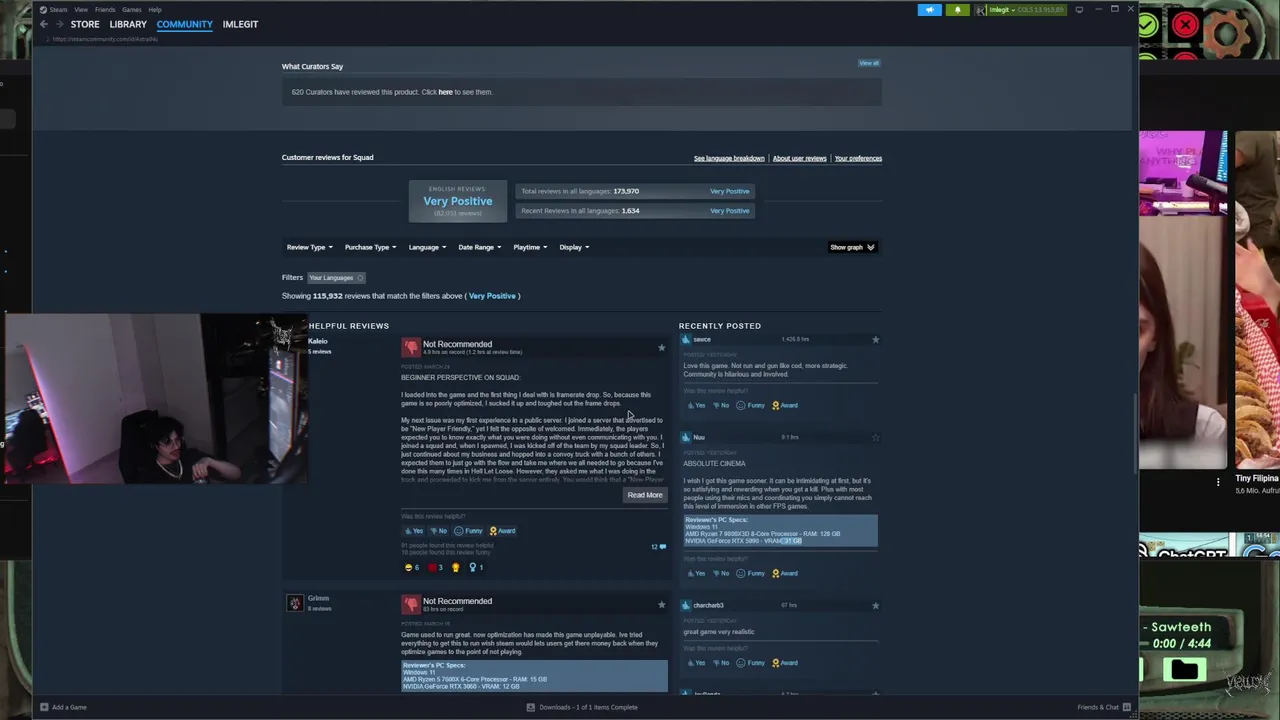Vote Yes on charcharb3's recent review
Image resolution: width=1280 pixels, height=720 pixels.
point(695,662)
